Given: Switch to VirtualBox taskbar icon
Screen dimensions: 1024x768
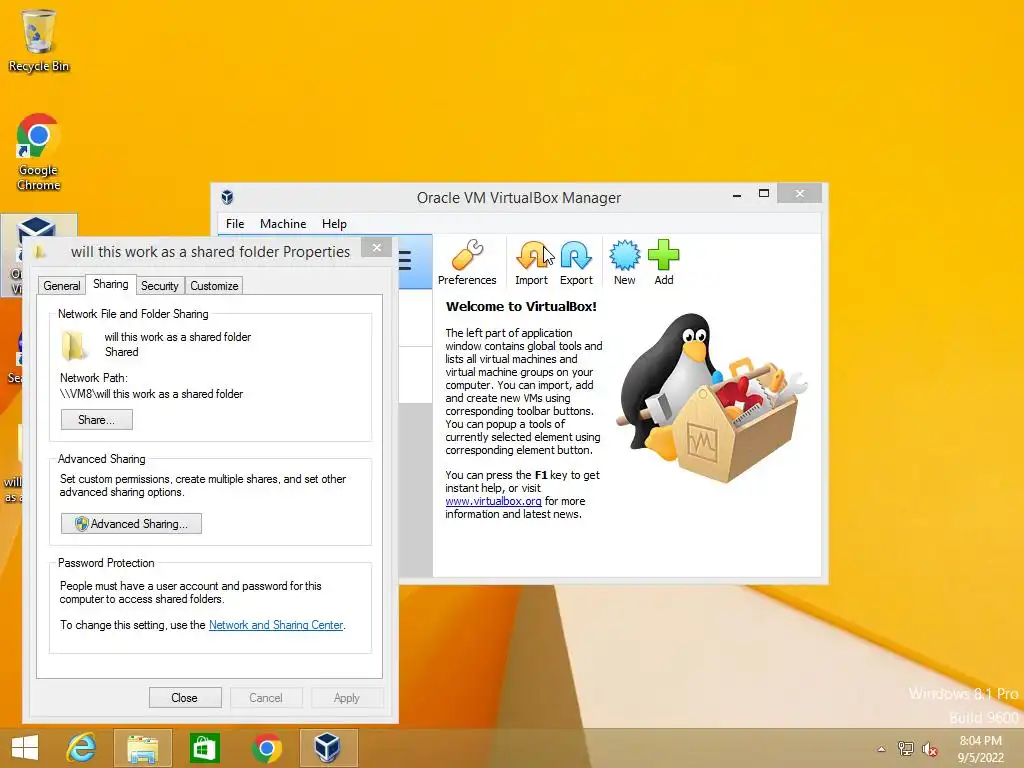Looking at the screenshot, I should coord(328,748).
